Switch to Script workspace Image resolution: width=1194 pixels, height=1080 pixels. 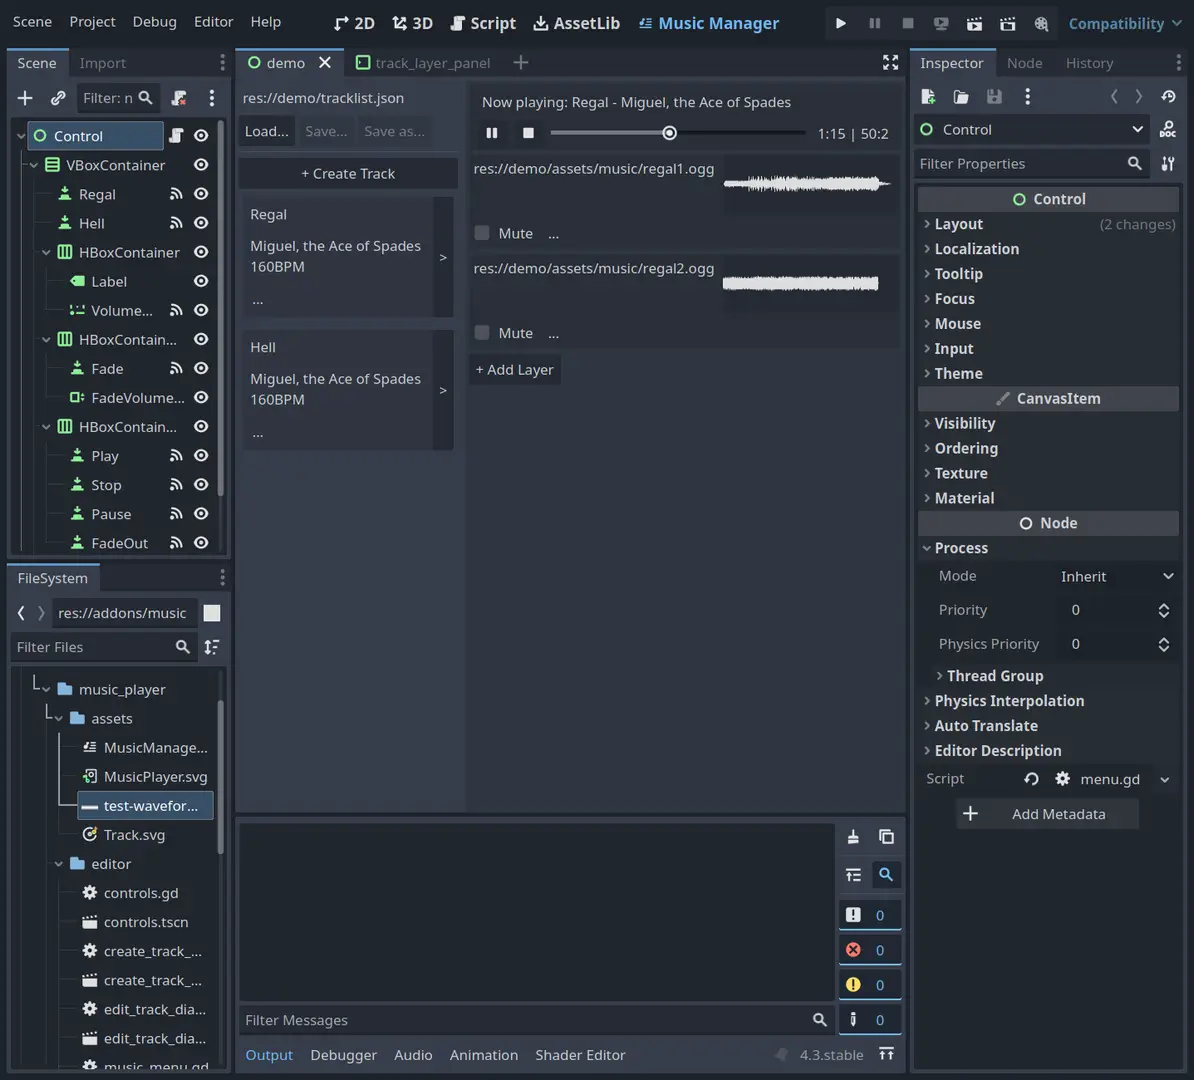pos(483,24)
